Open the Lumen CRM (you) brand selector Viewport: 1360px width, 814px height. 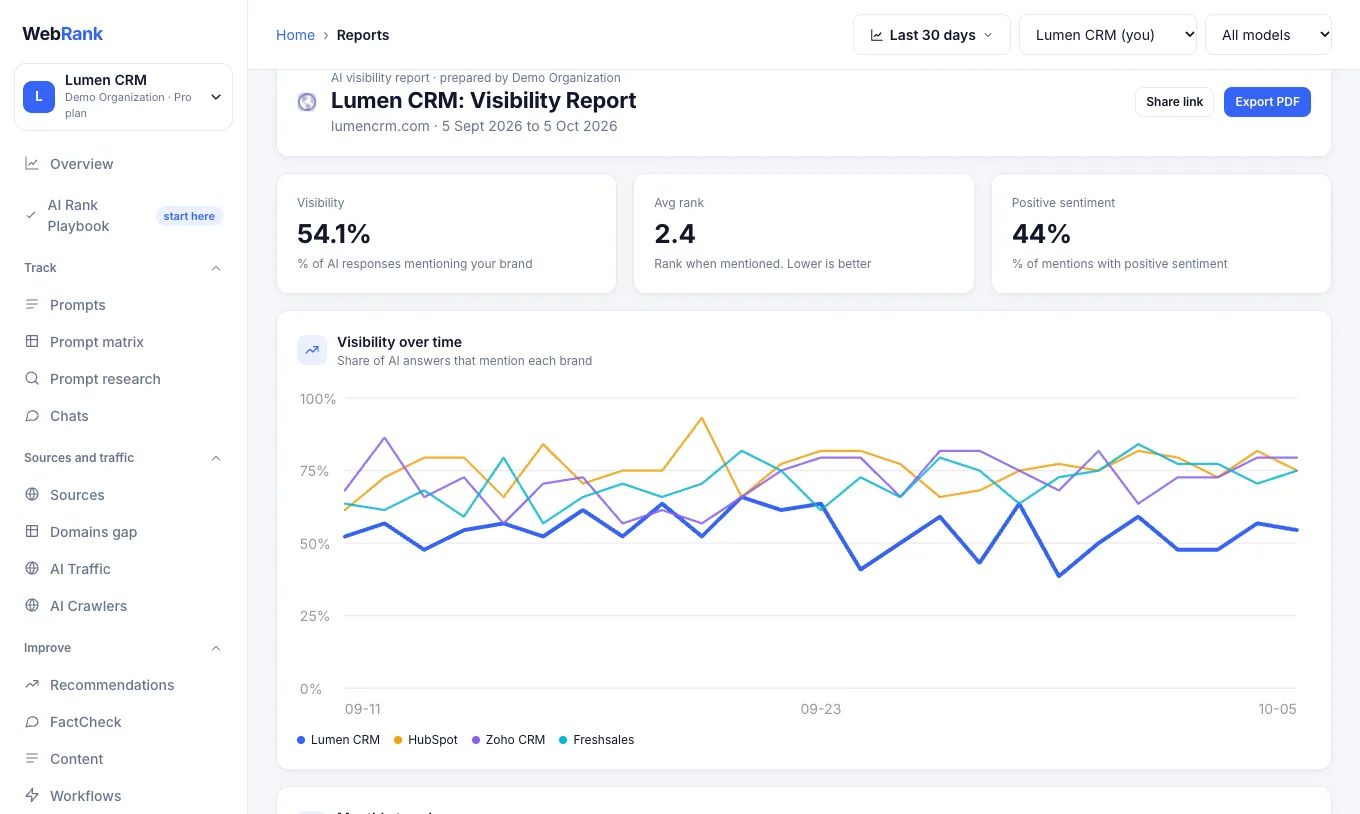pos(1108,35)
